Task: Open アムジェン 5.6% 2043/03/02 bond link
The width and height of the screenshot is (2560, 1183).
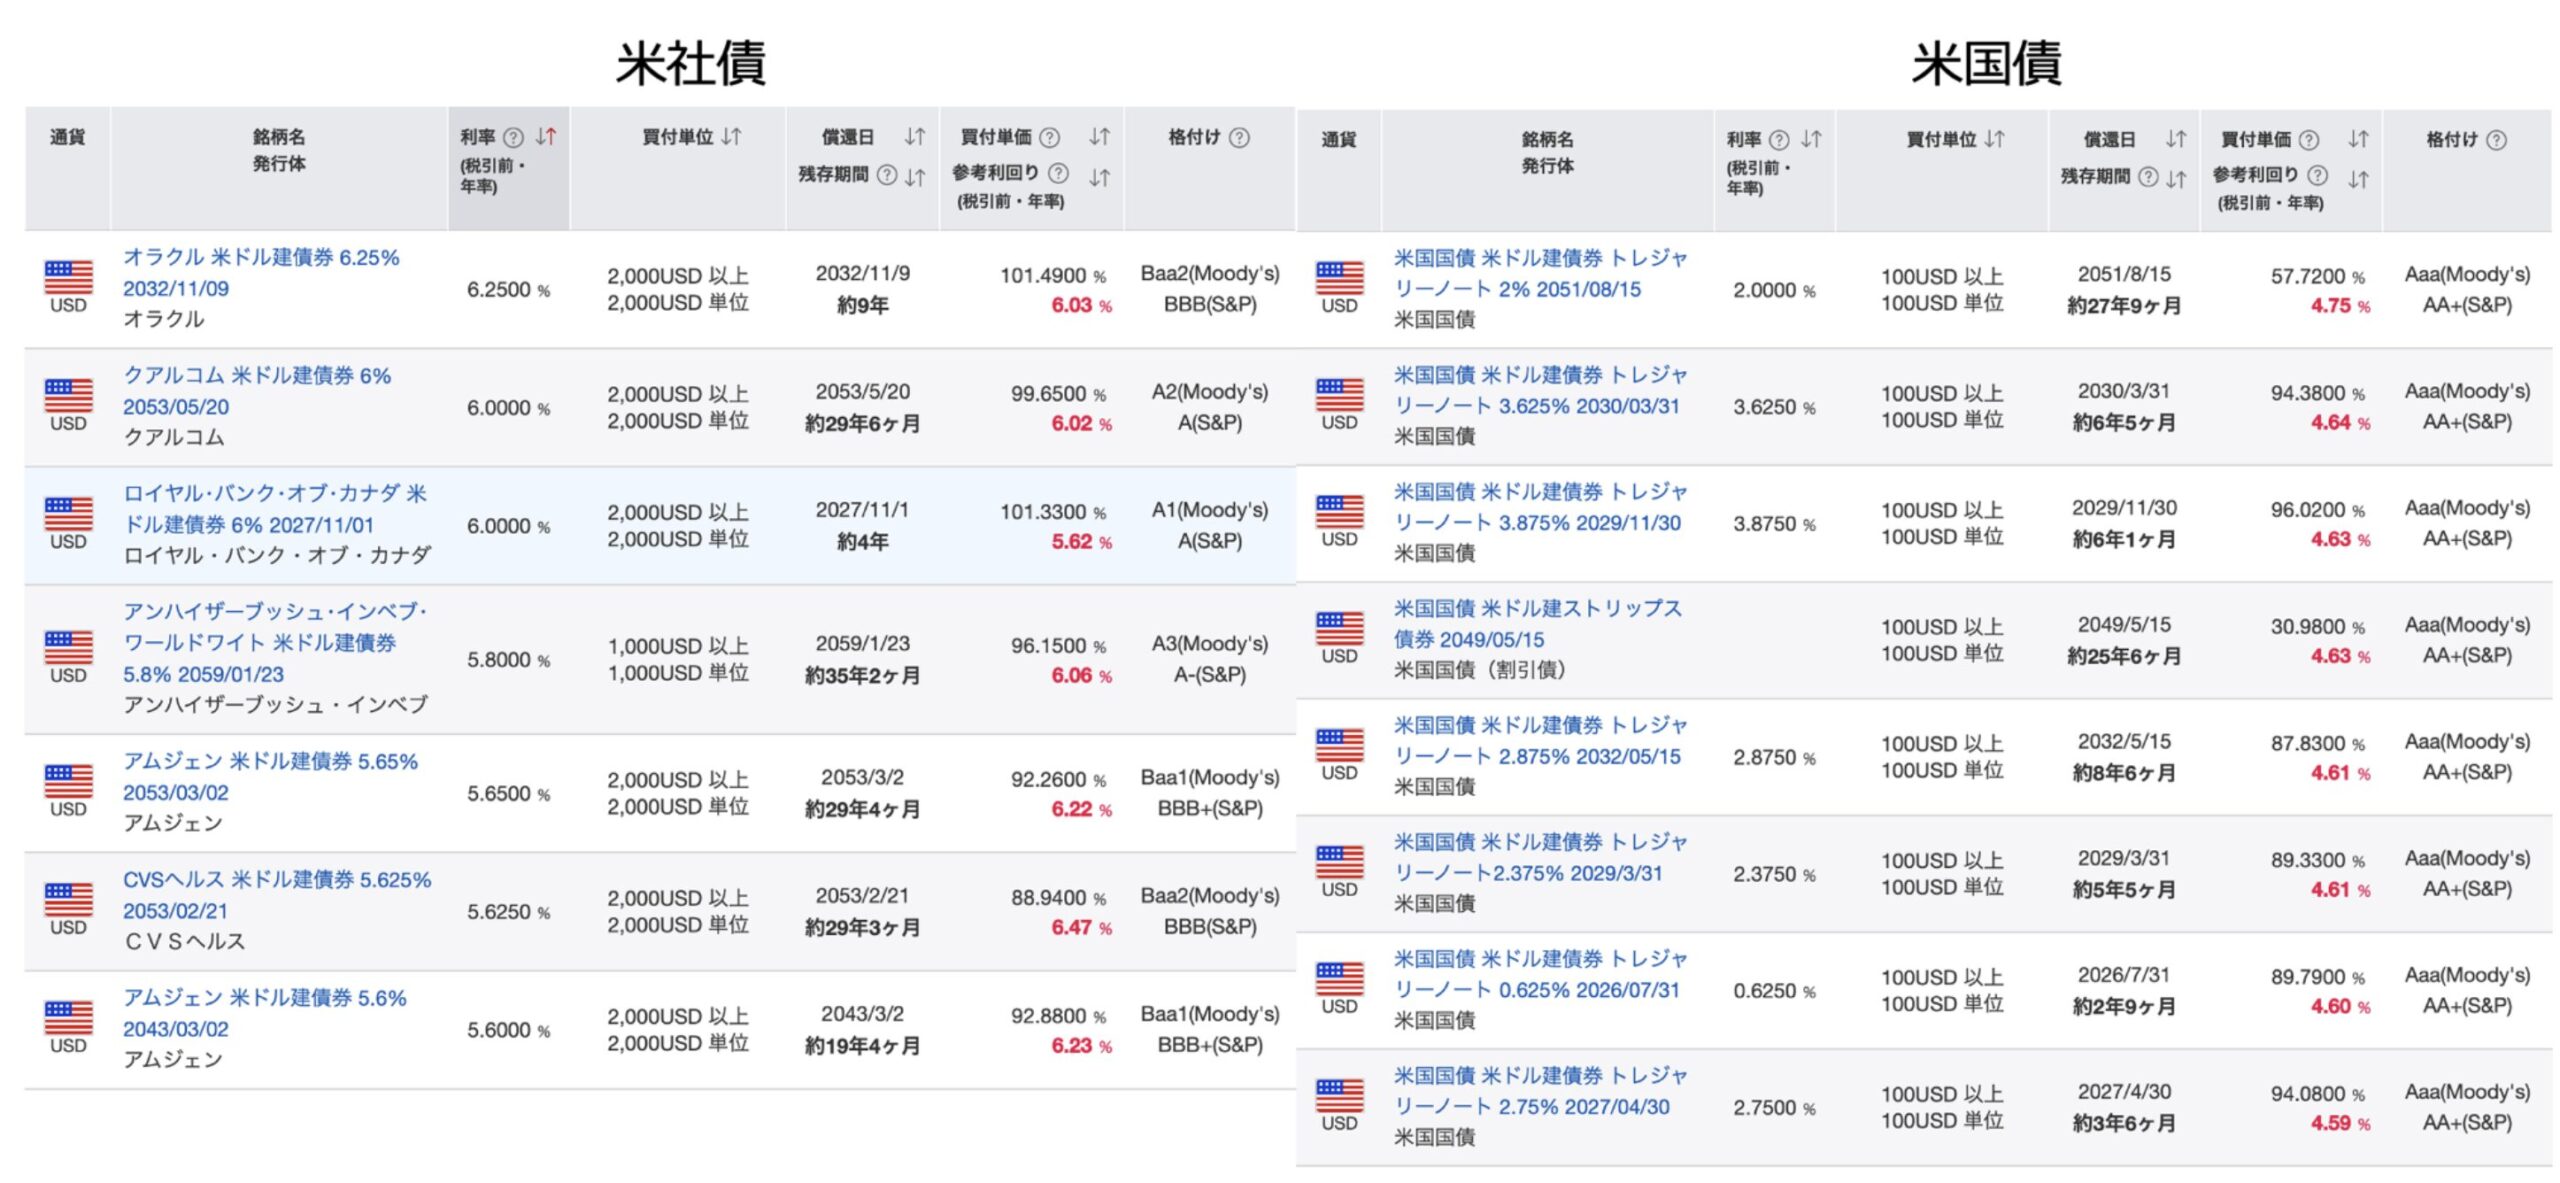Action: pos(265,1012)
